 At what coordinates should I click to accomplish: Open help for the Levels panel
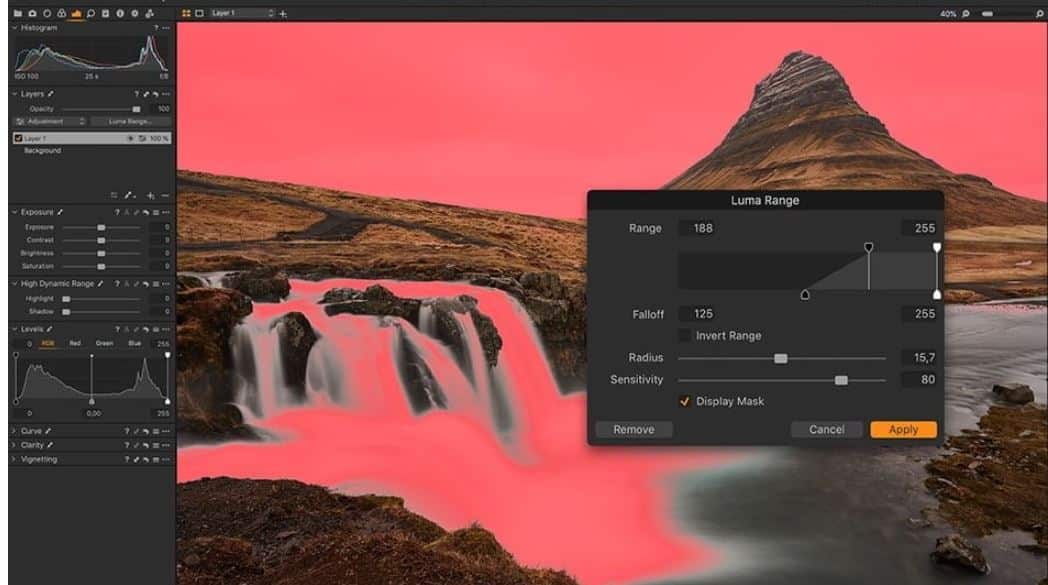pos(117,330)
